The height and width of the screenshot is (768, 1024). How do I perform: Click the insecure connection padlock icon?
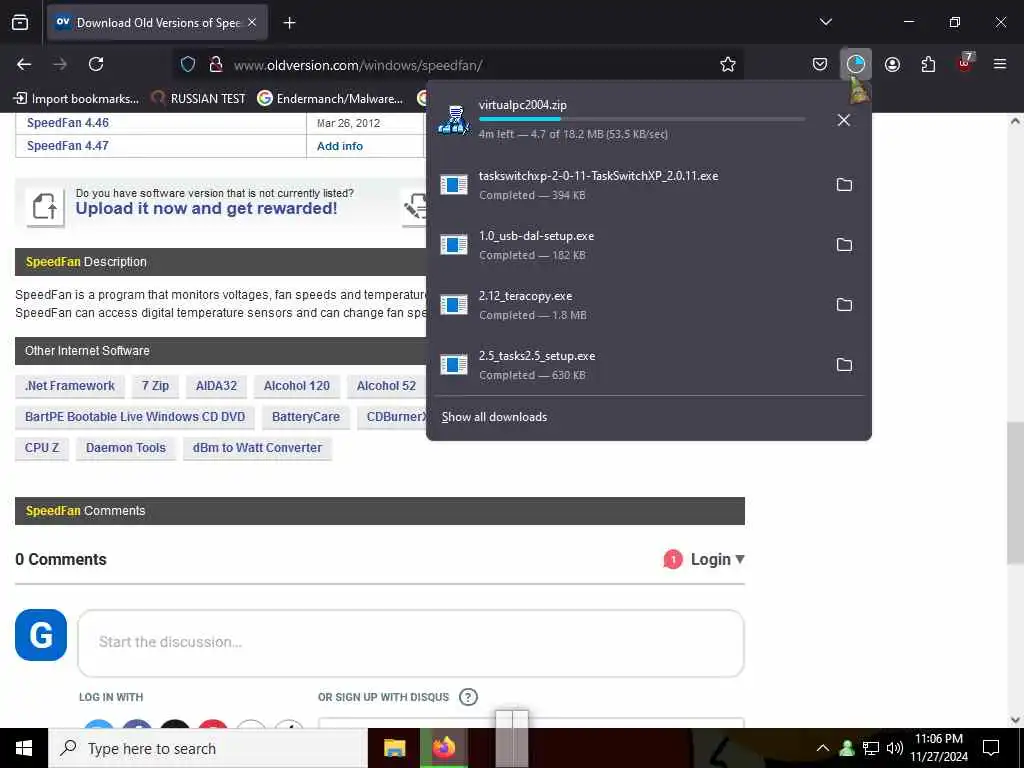tap(216, 64)
